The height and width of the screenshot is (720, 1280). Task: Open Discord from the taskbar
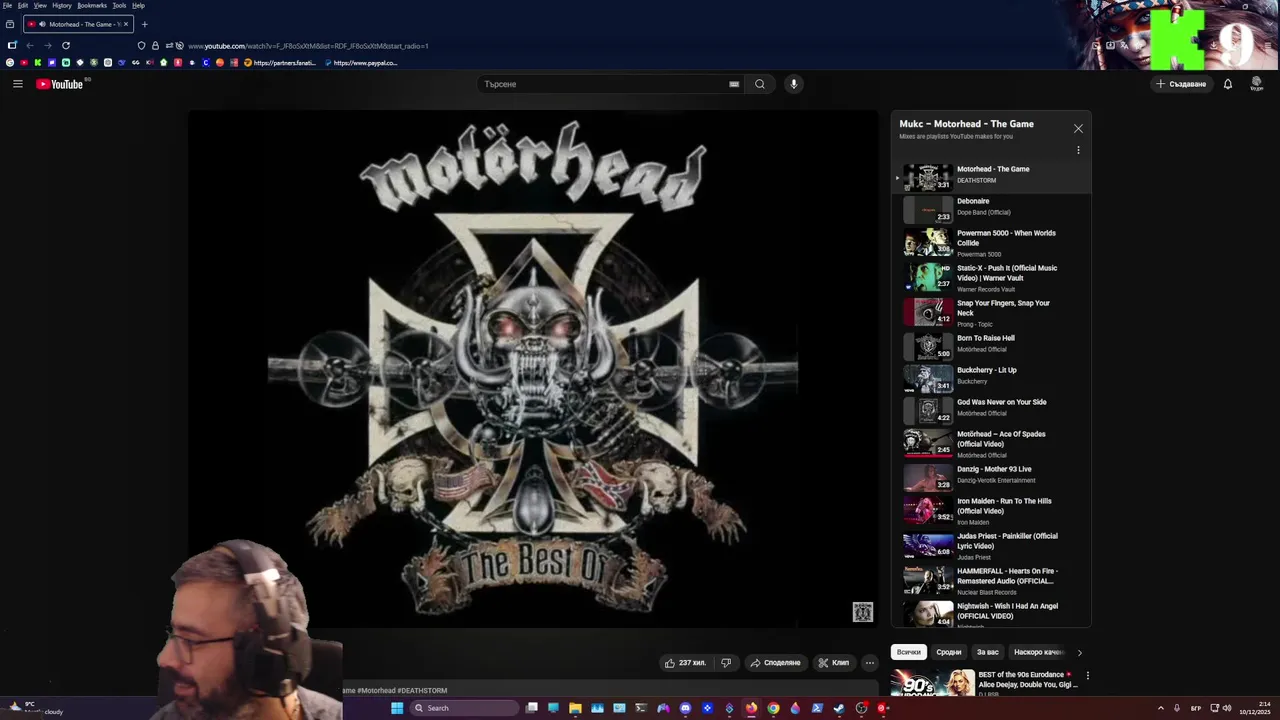685,708
